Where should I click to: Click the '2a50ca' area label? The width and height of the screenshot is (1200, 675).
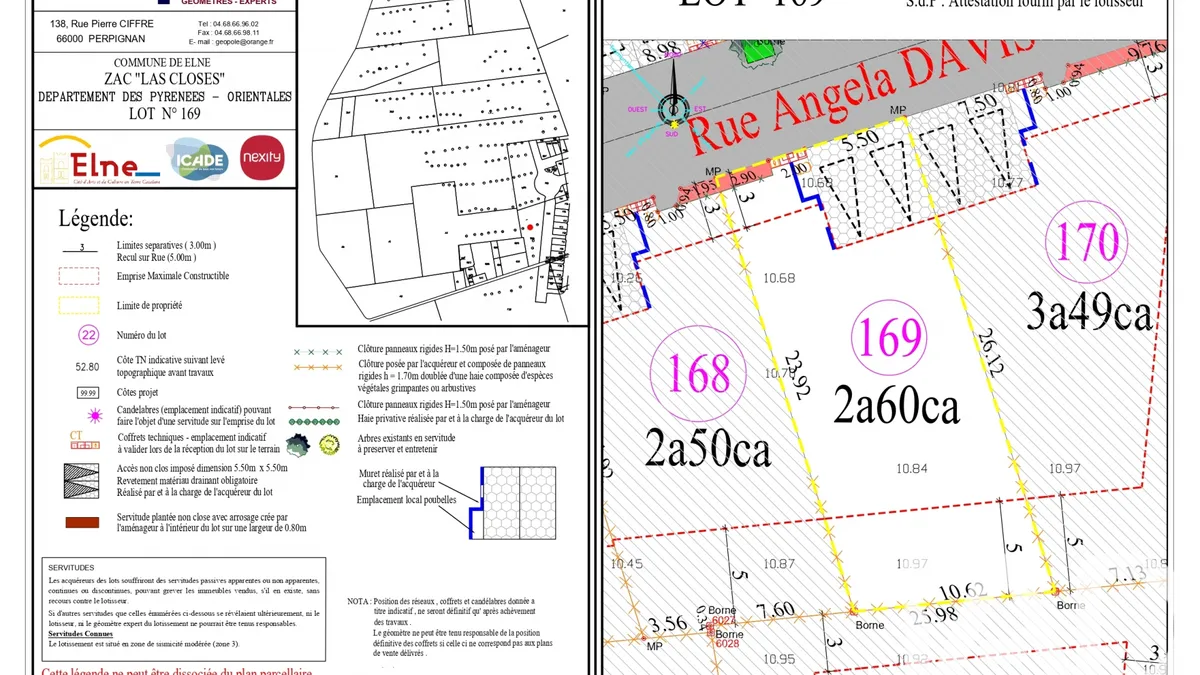708,449
